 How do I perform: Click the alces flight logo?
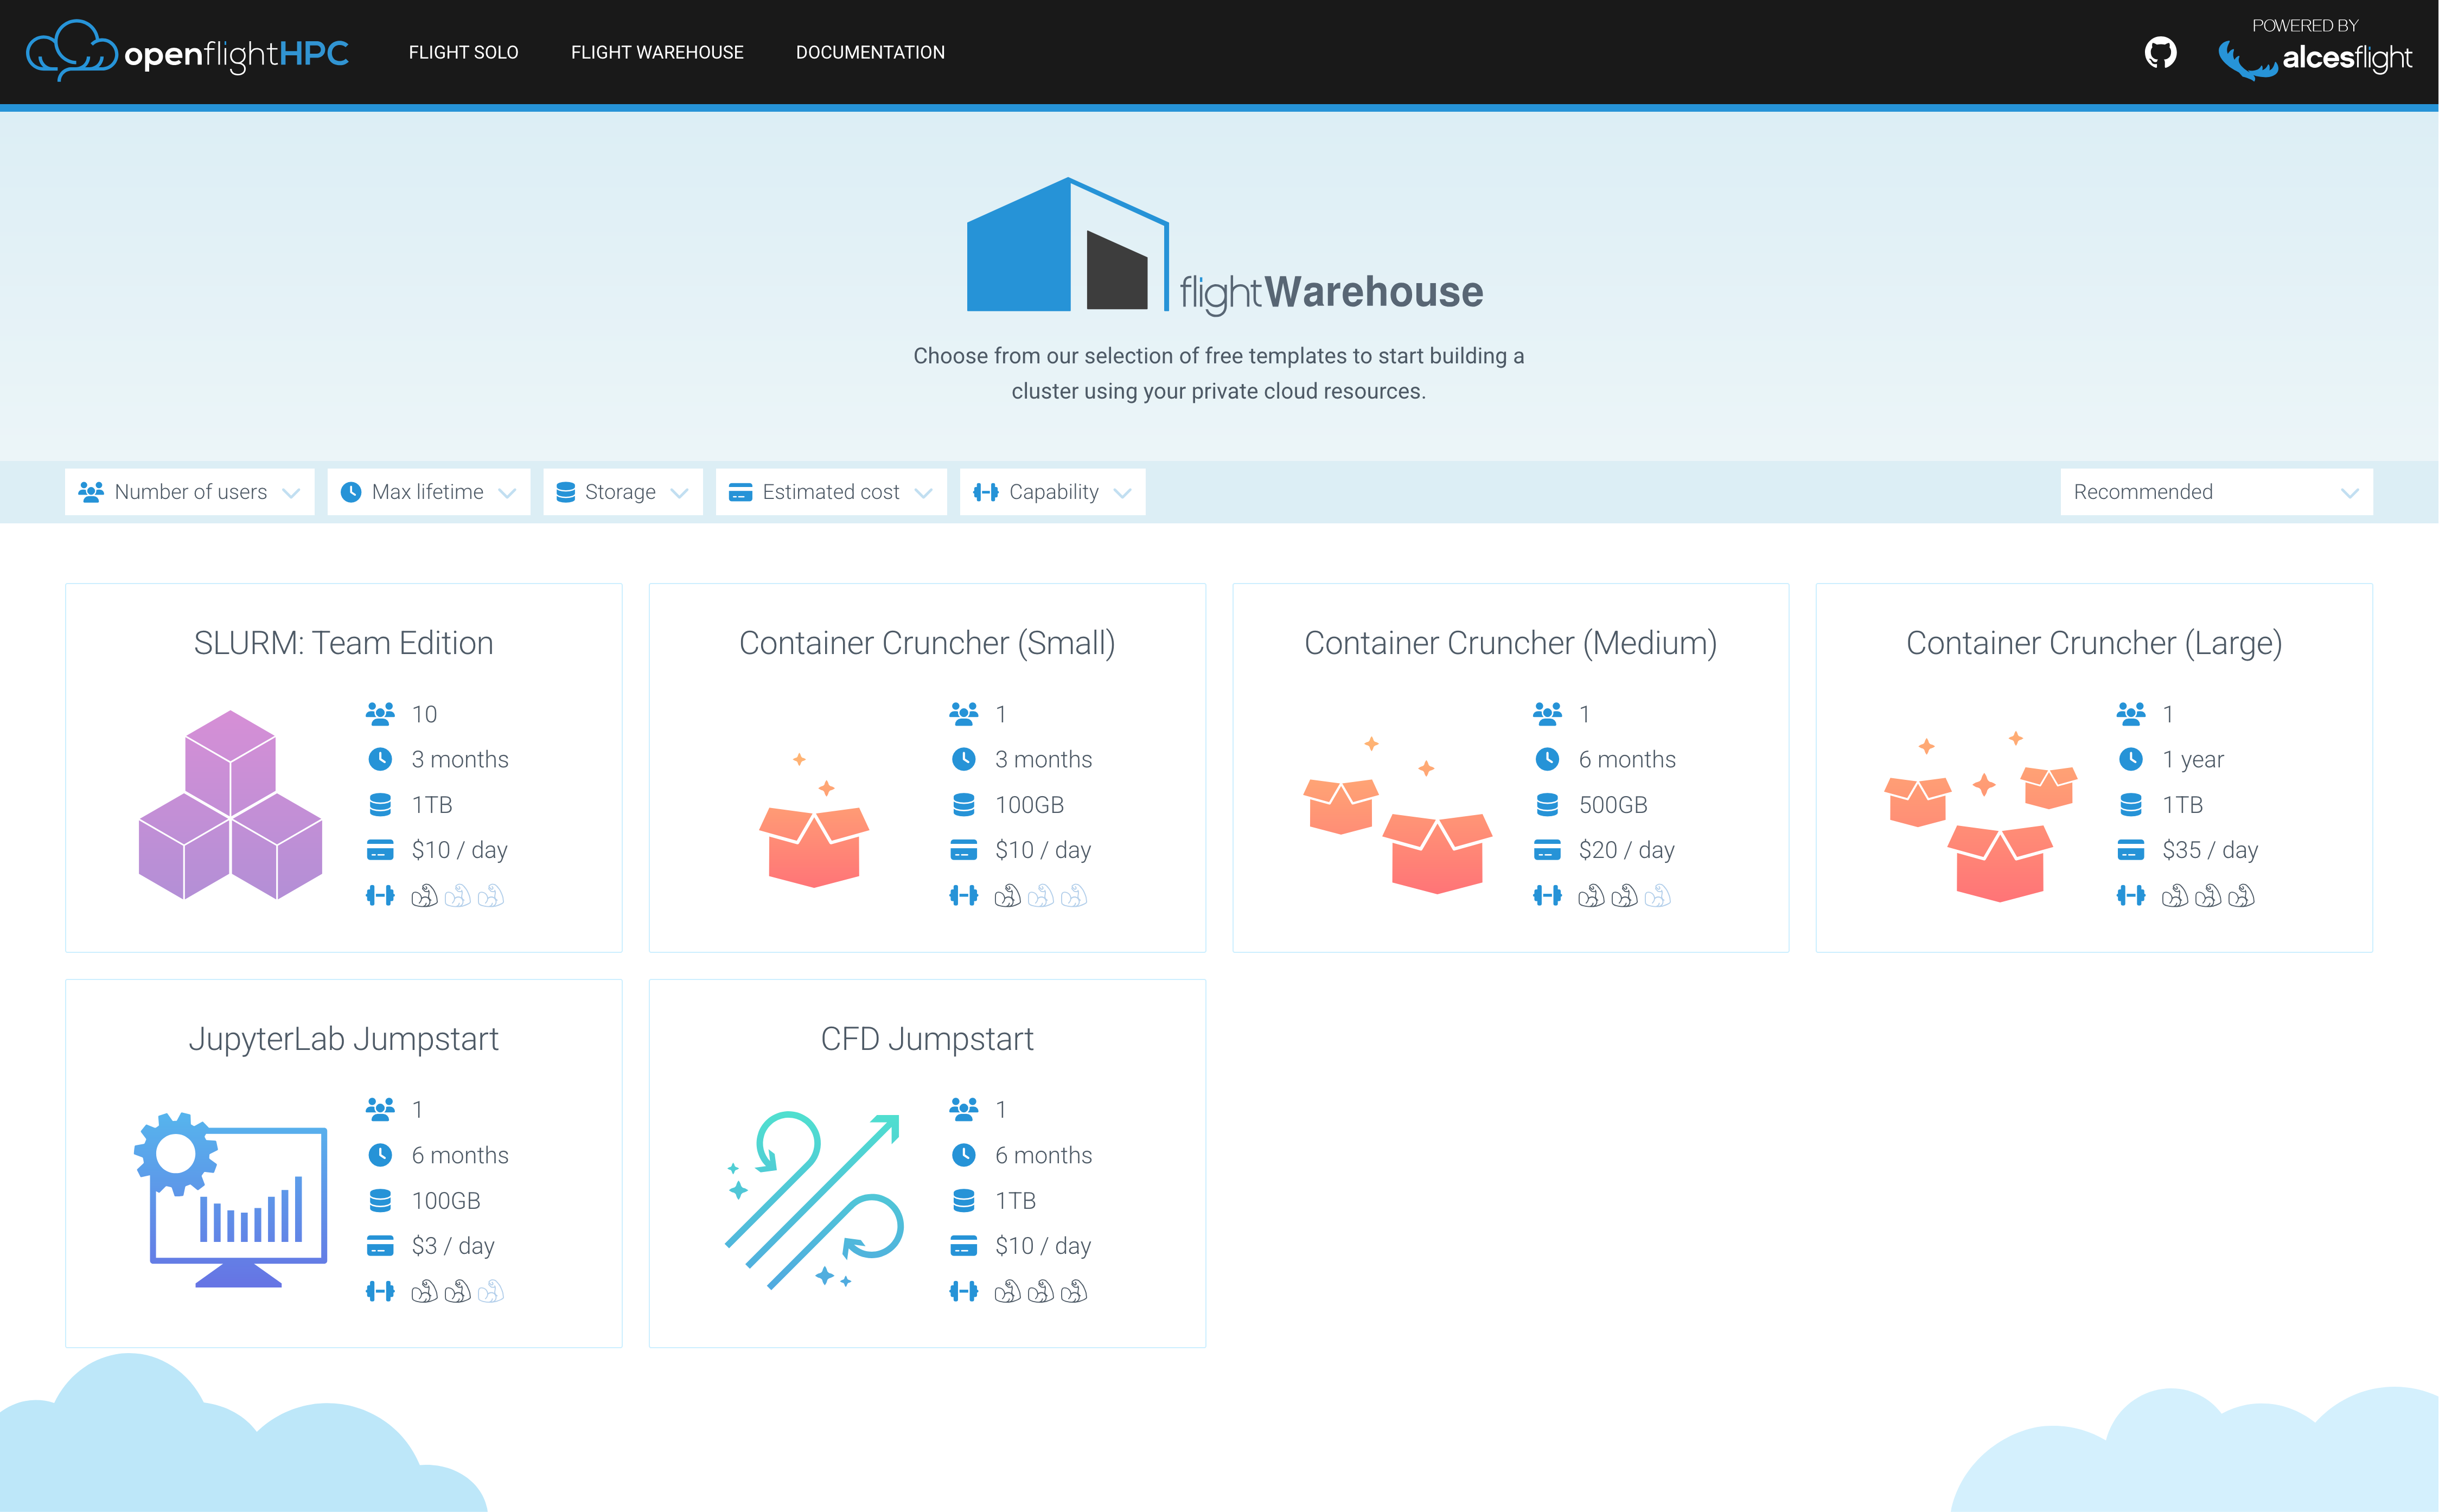(2316, 59)
